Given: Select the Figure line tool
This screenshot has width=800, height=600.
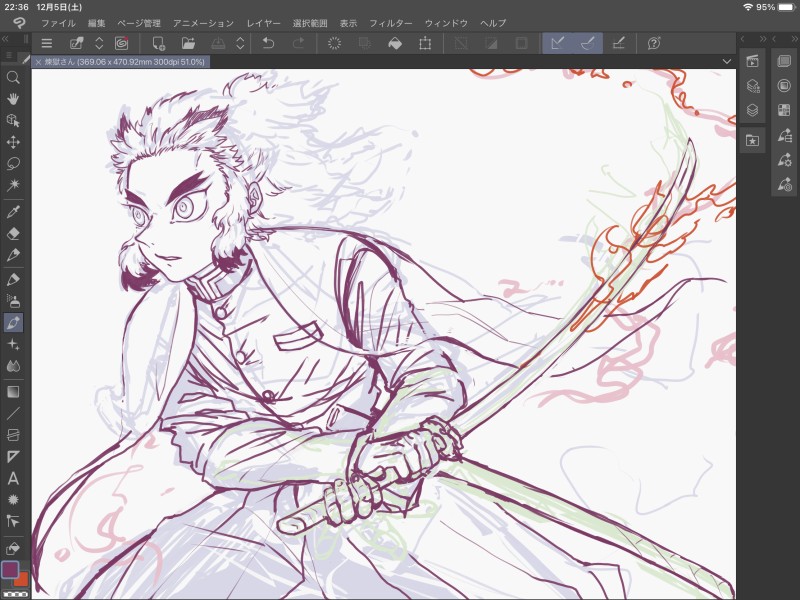Looking at the screenshot, I should [13, 413].
